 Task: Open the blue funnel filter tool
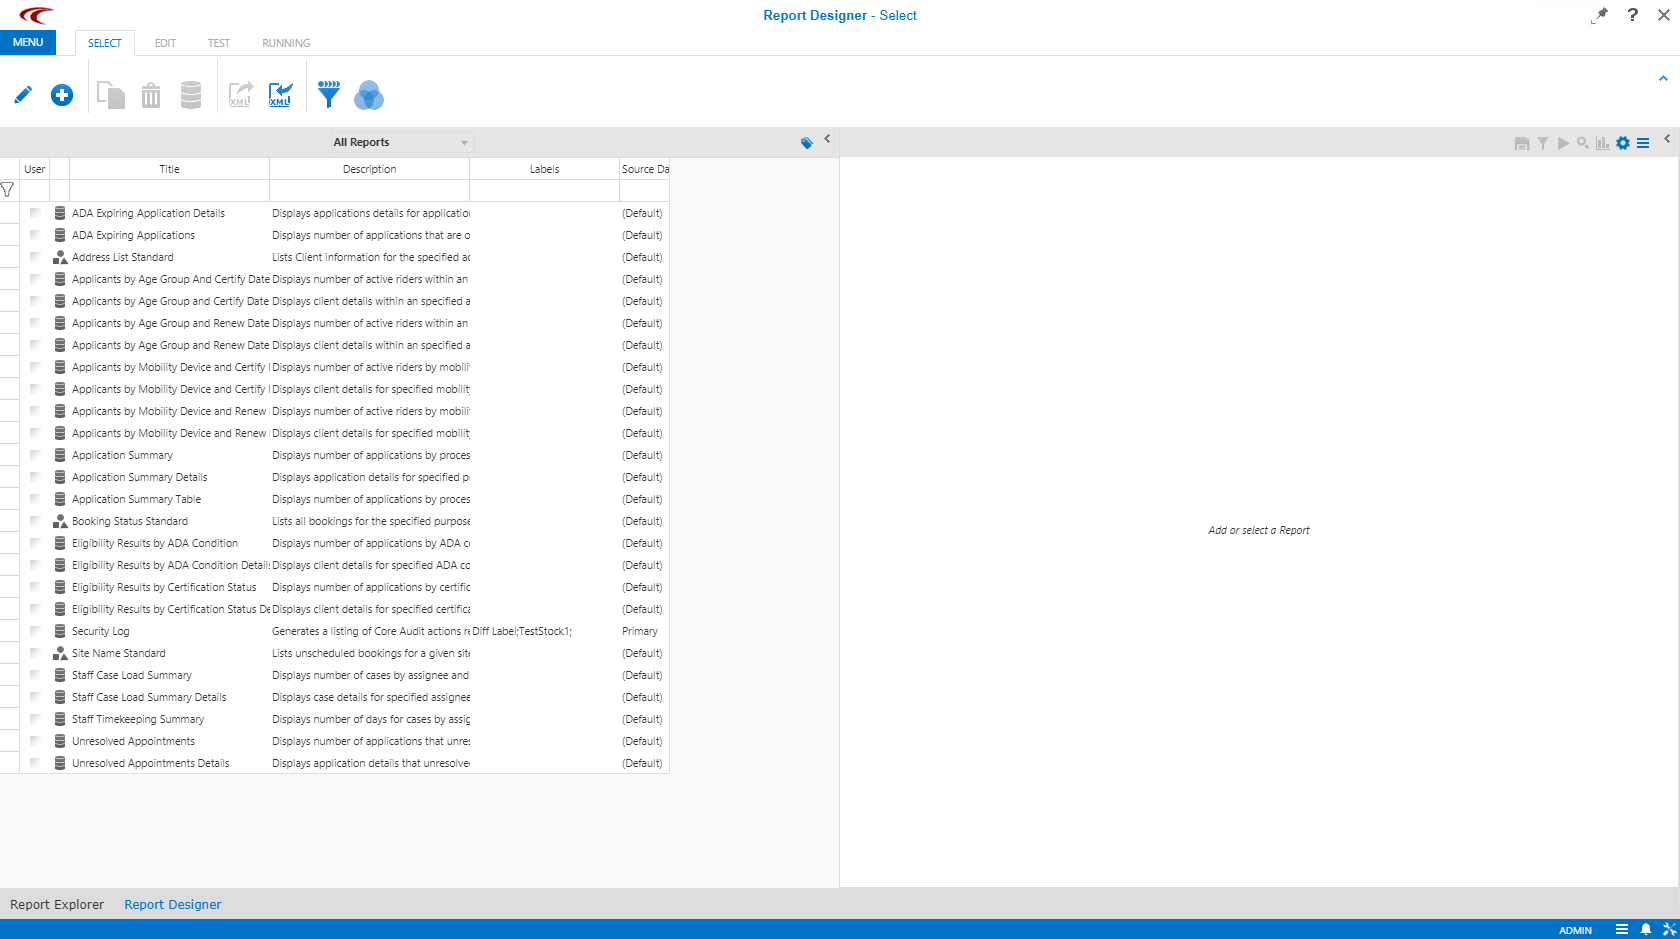(x=329, y=95)
